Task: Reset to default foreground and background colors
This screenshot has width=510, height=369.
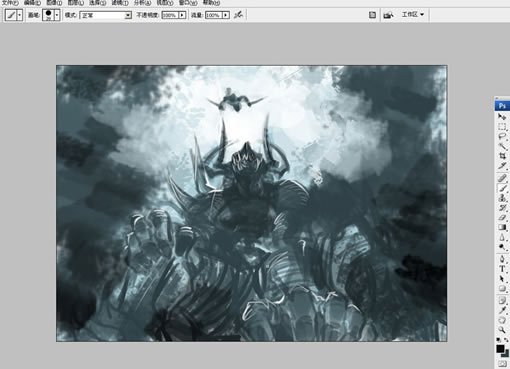Action: pyautogui.click(x=499, y=340)
